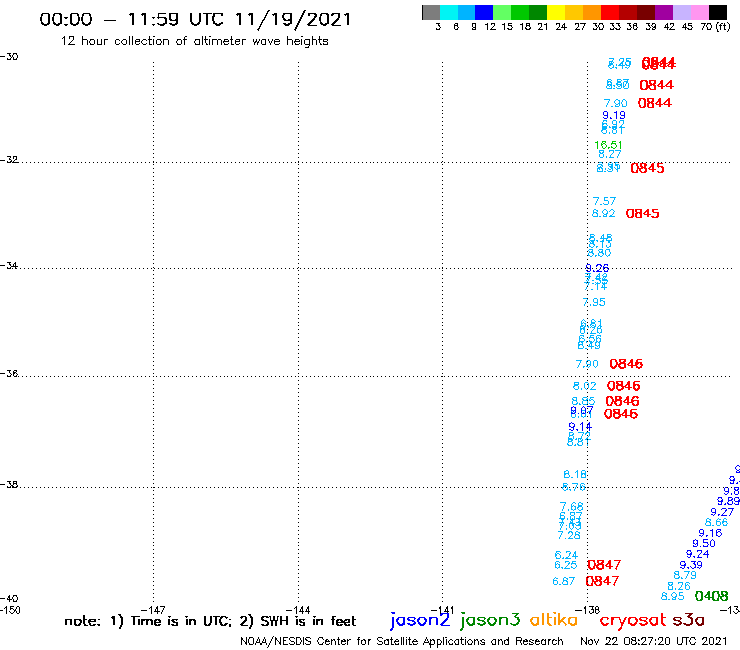
Task: Select the purple swatch in the color scale
Action: [x=664, y=12]
